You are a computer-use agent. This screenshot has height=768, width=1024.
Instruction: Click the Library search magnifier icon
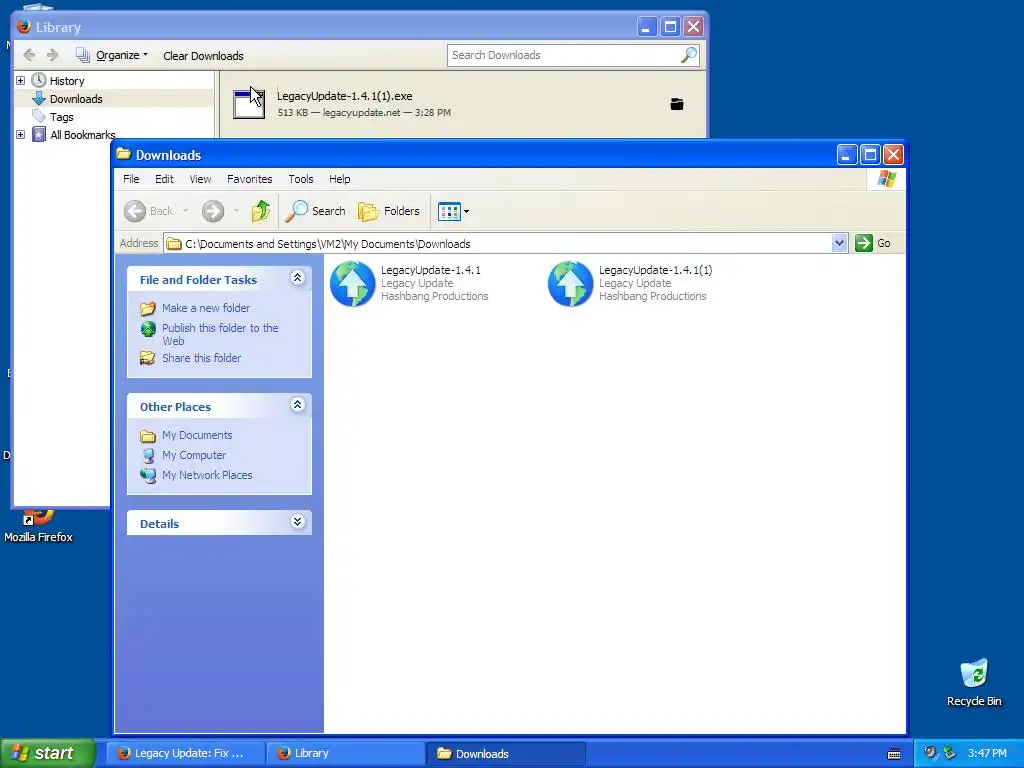point(689,56)
